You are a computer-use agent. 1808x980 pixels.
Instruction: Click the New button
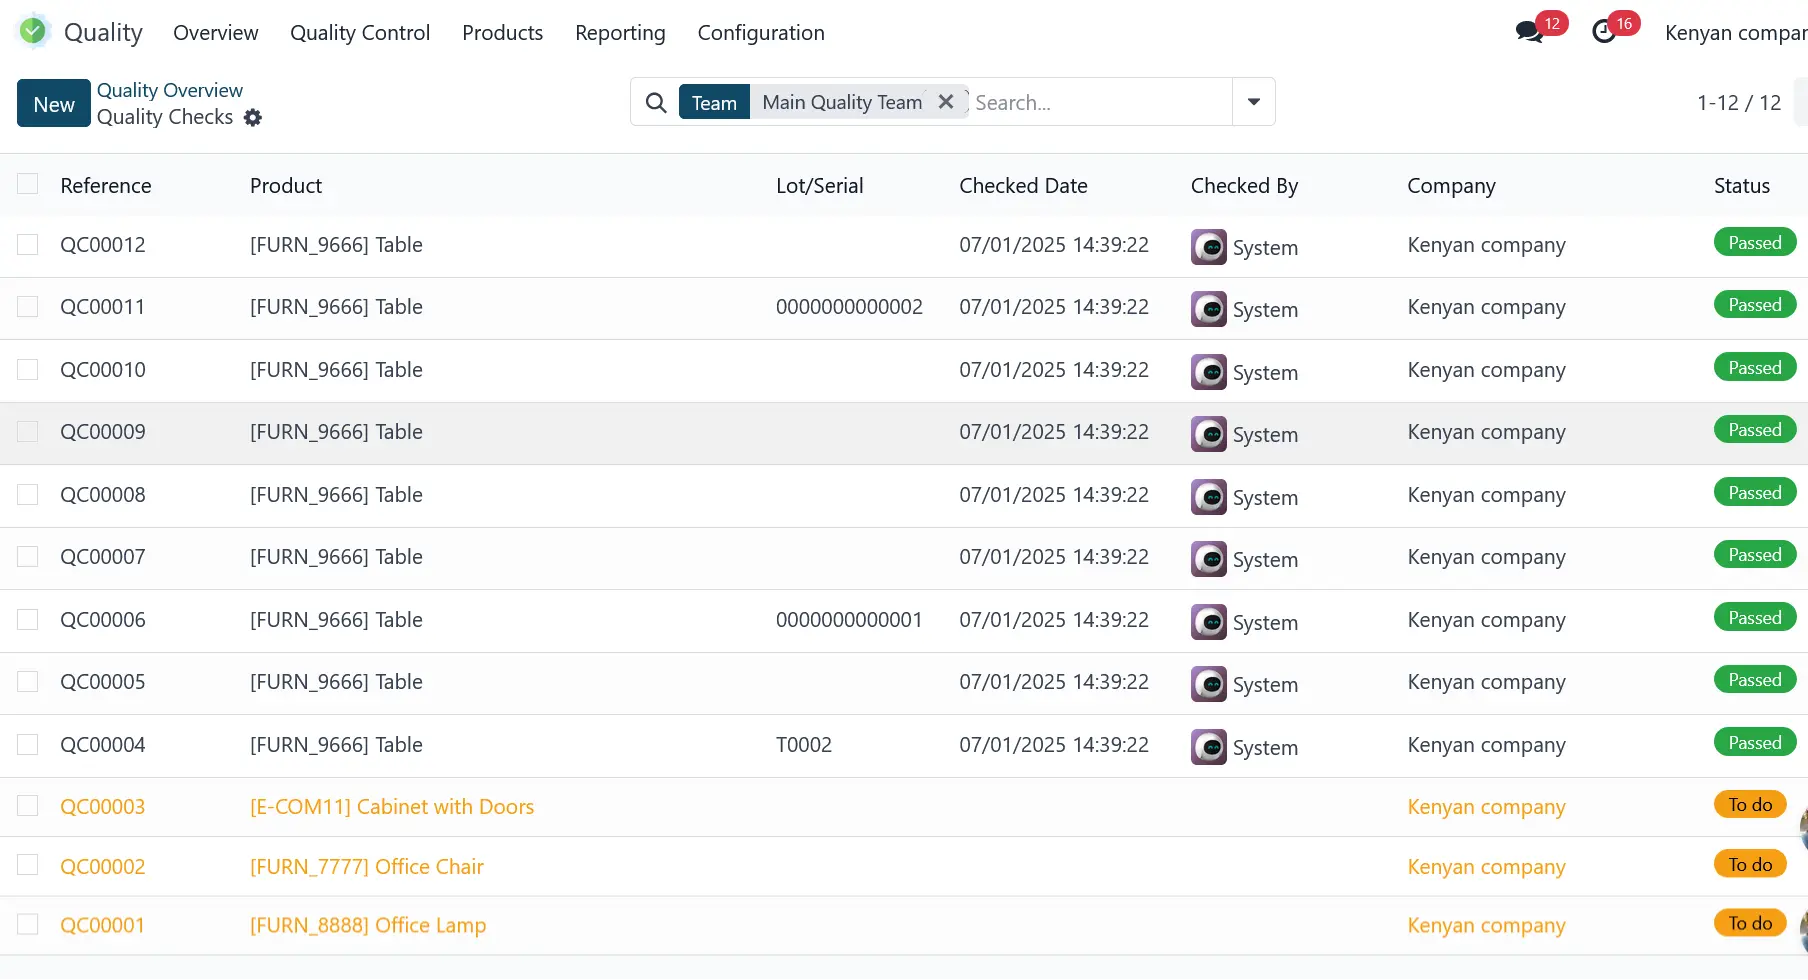tap(54, 104)
